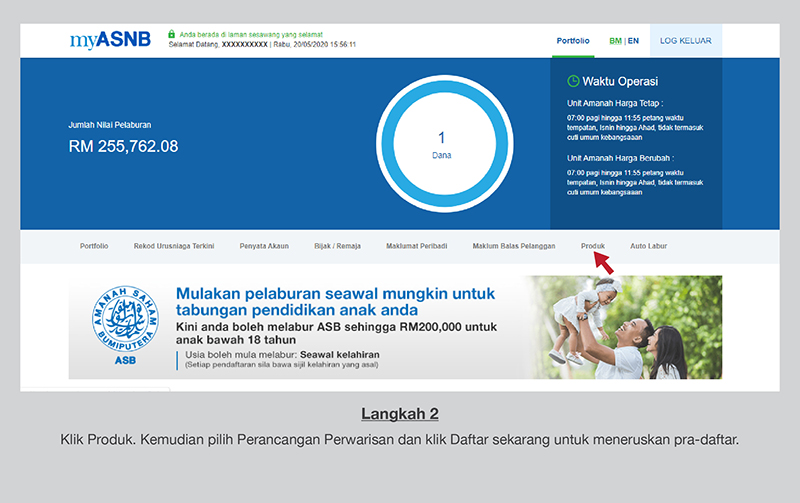Open Maklumat Peribadi section
This screenshot has width=800, height=503.
coord(416,246)
